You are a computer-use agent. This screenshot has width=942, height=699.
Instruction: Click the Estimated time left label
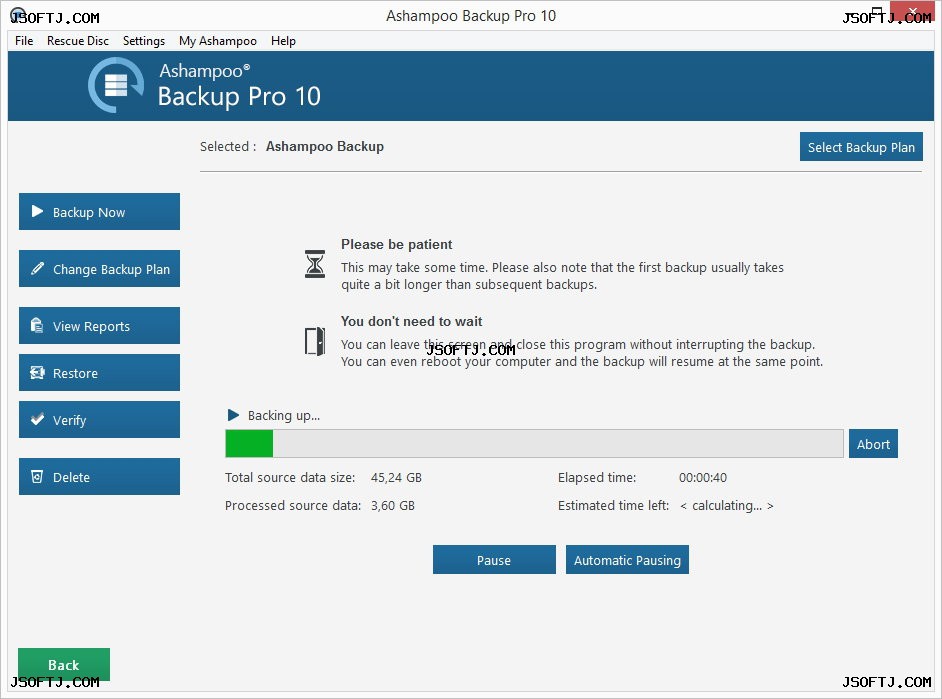click(x=613, y=506)
